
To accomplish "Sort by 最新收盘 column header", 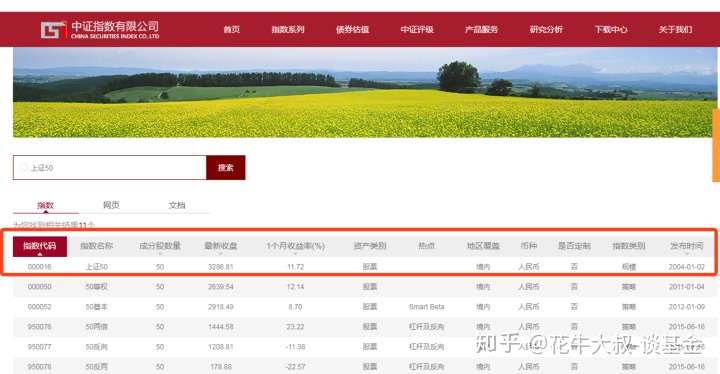I will tap(221, 246).
